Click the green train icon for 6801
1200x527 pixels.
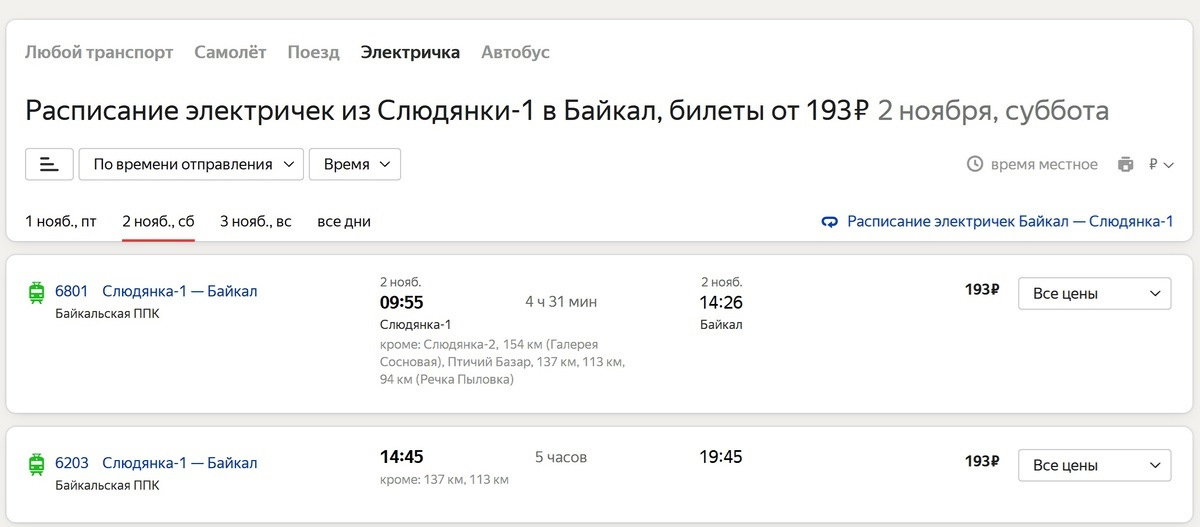[x=37, y=292]
